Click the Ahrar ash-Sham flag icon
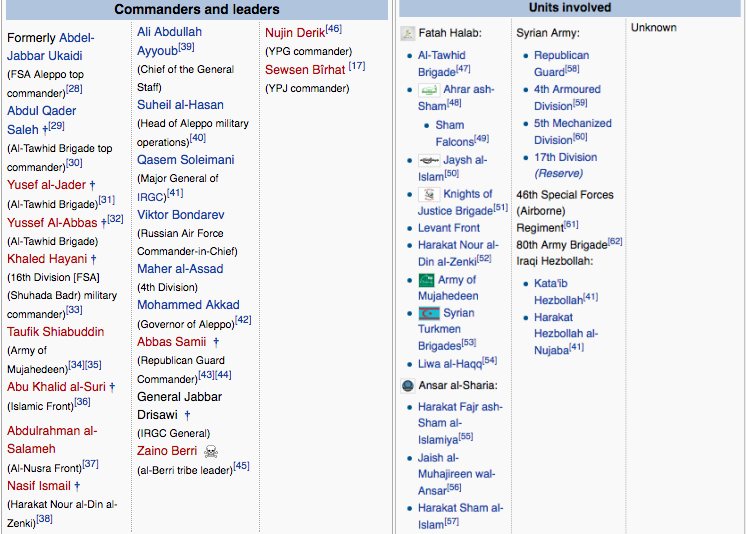Viewport: 747px width, 534px height. click(429, 90)
